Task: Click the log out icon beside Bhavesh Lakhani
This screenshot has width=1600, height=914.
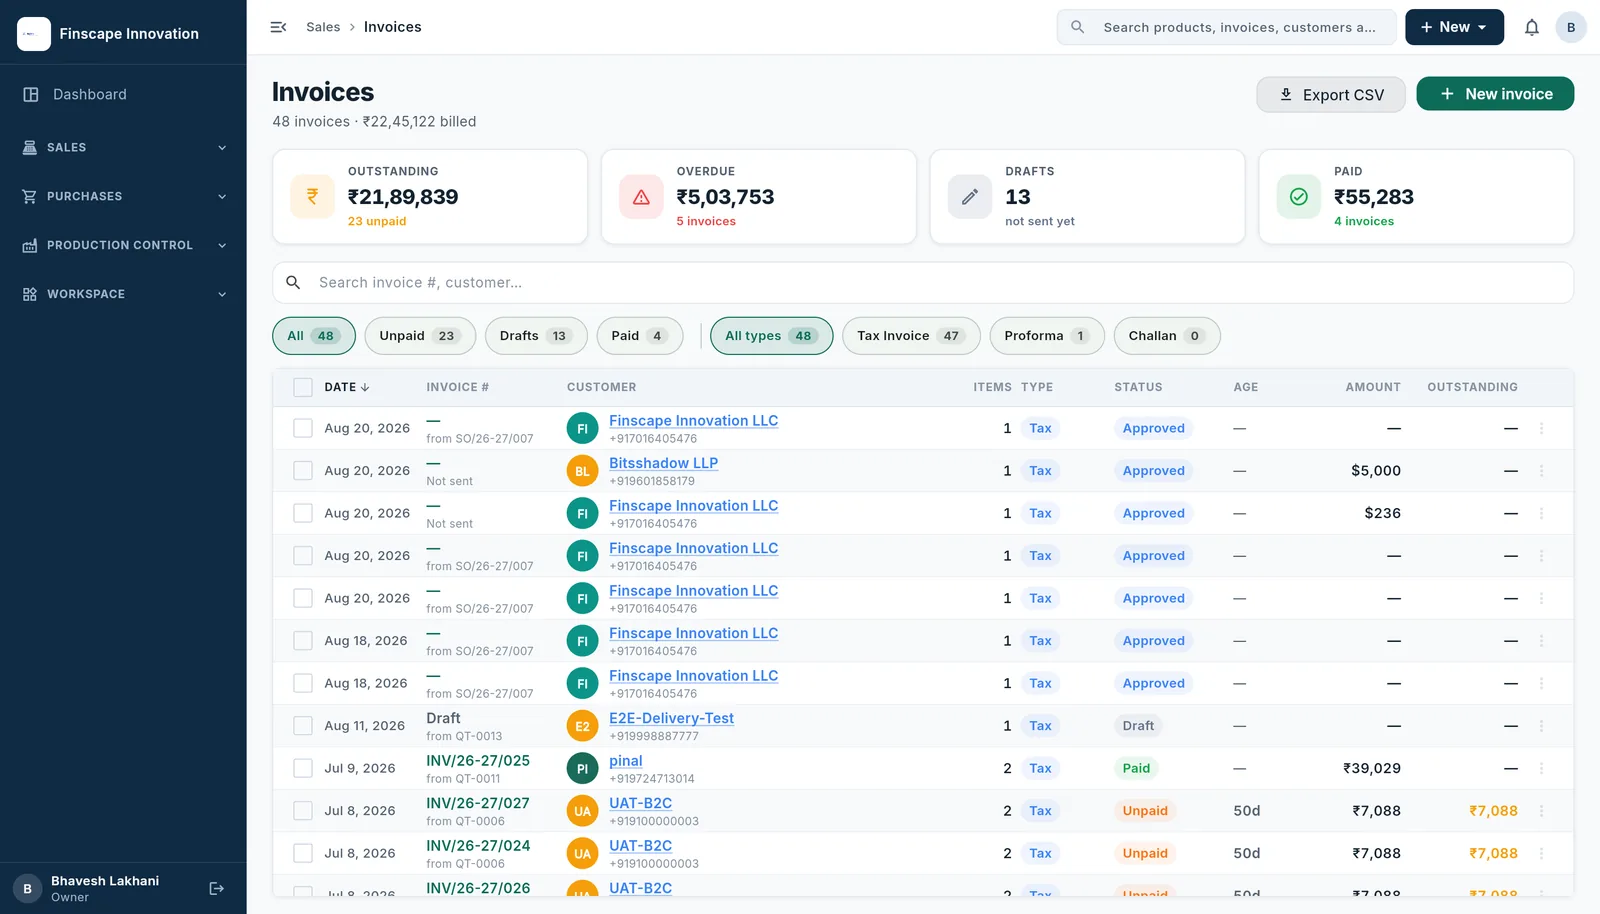Action: [x=216, y=888]
